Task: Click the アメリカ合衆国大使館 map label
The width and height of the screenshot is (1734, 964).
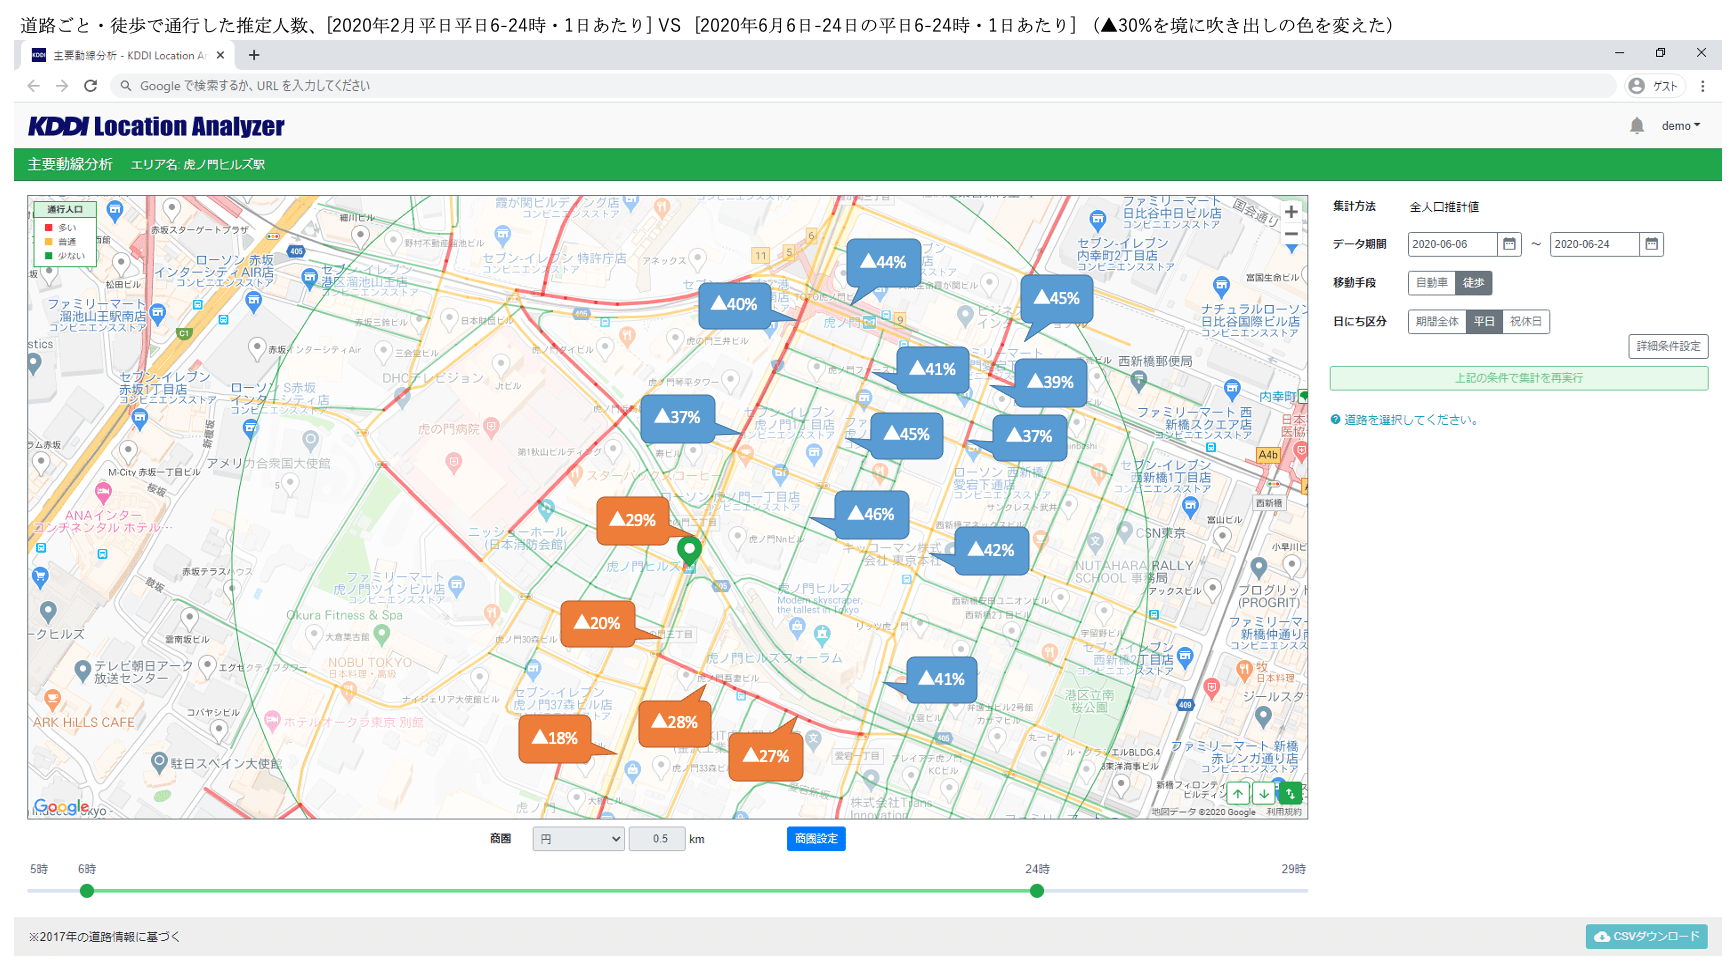Action: pos(268,463)
